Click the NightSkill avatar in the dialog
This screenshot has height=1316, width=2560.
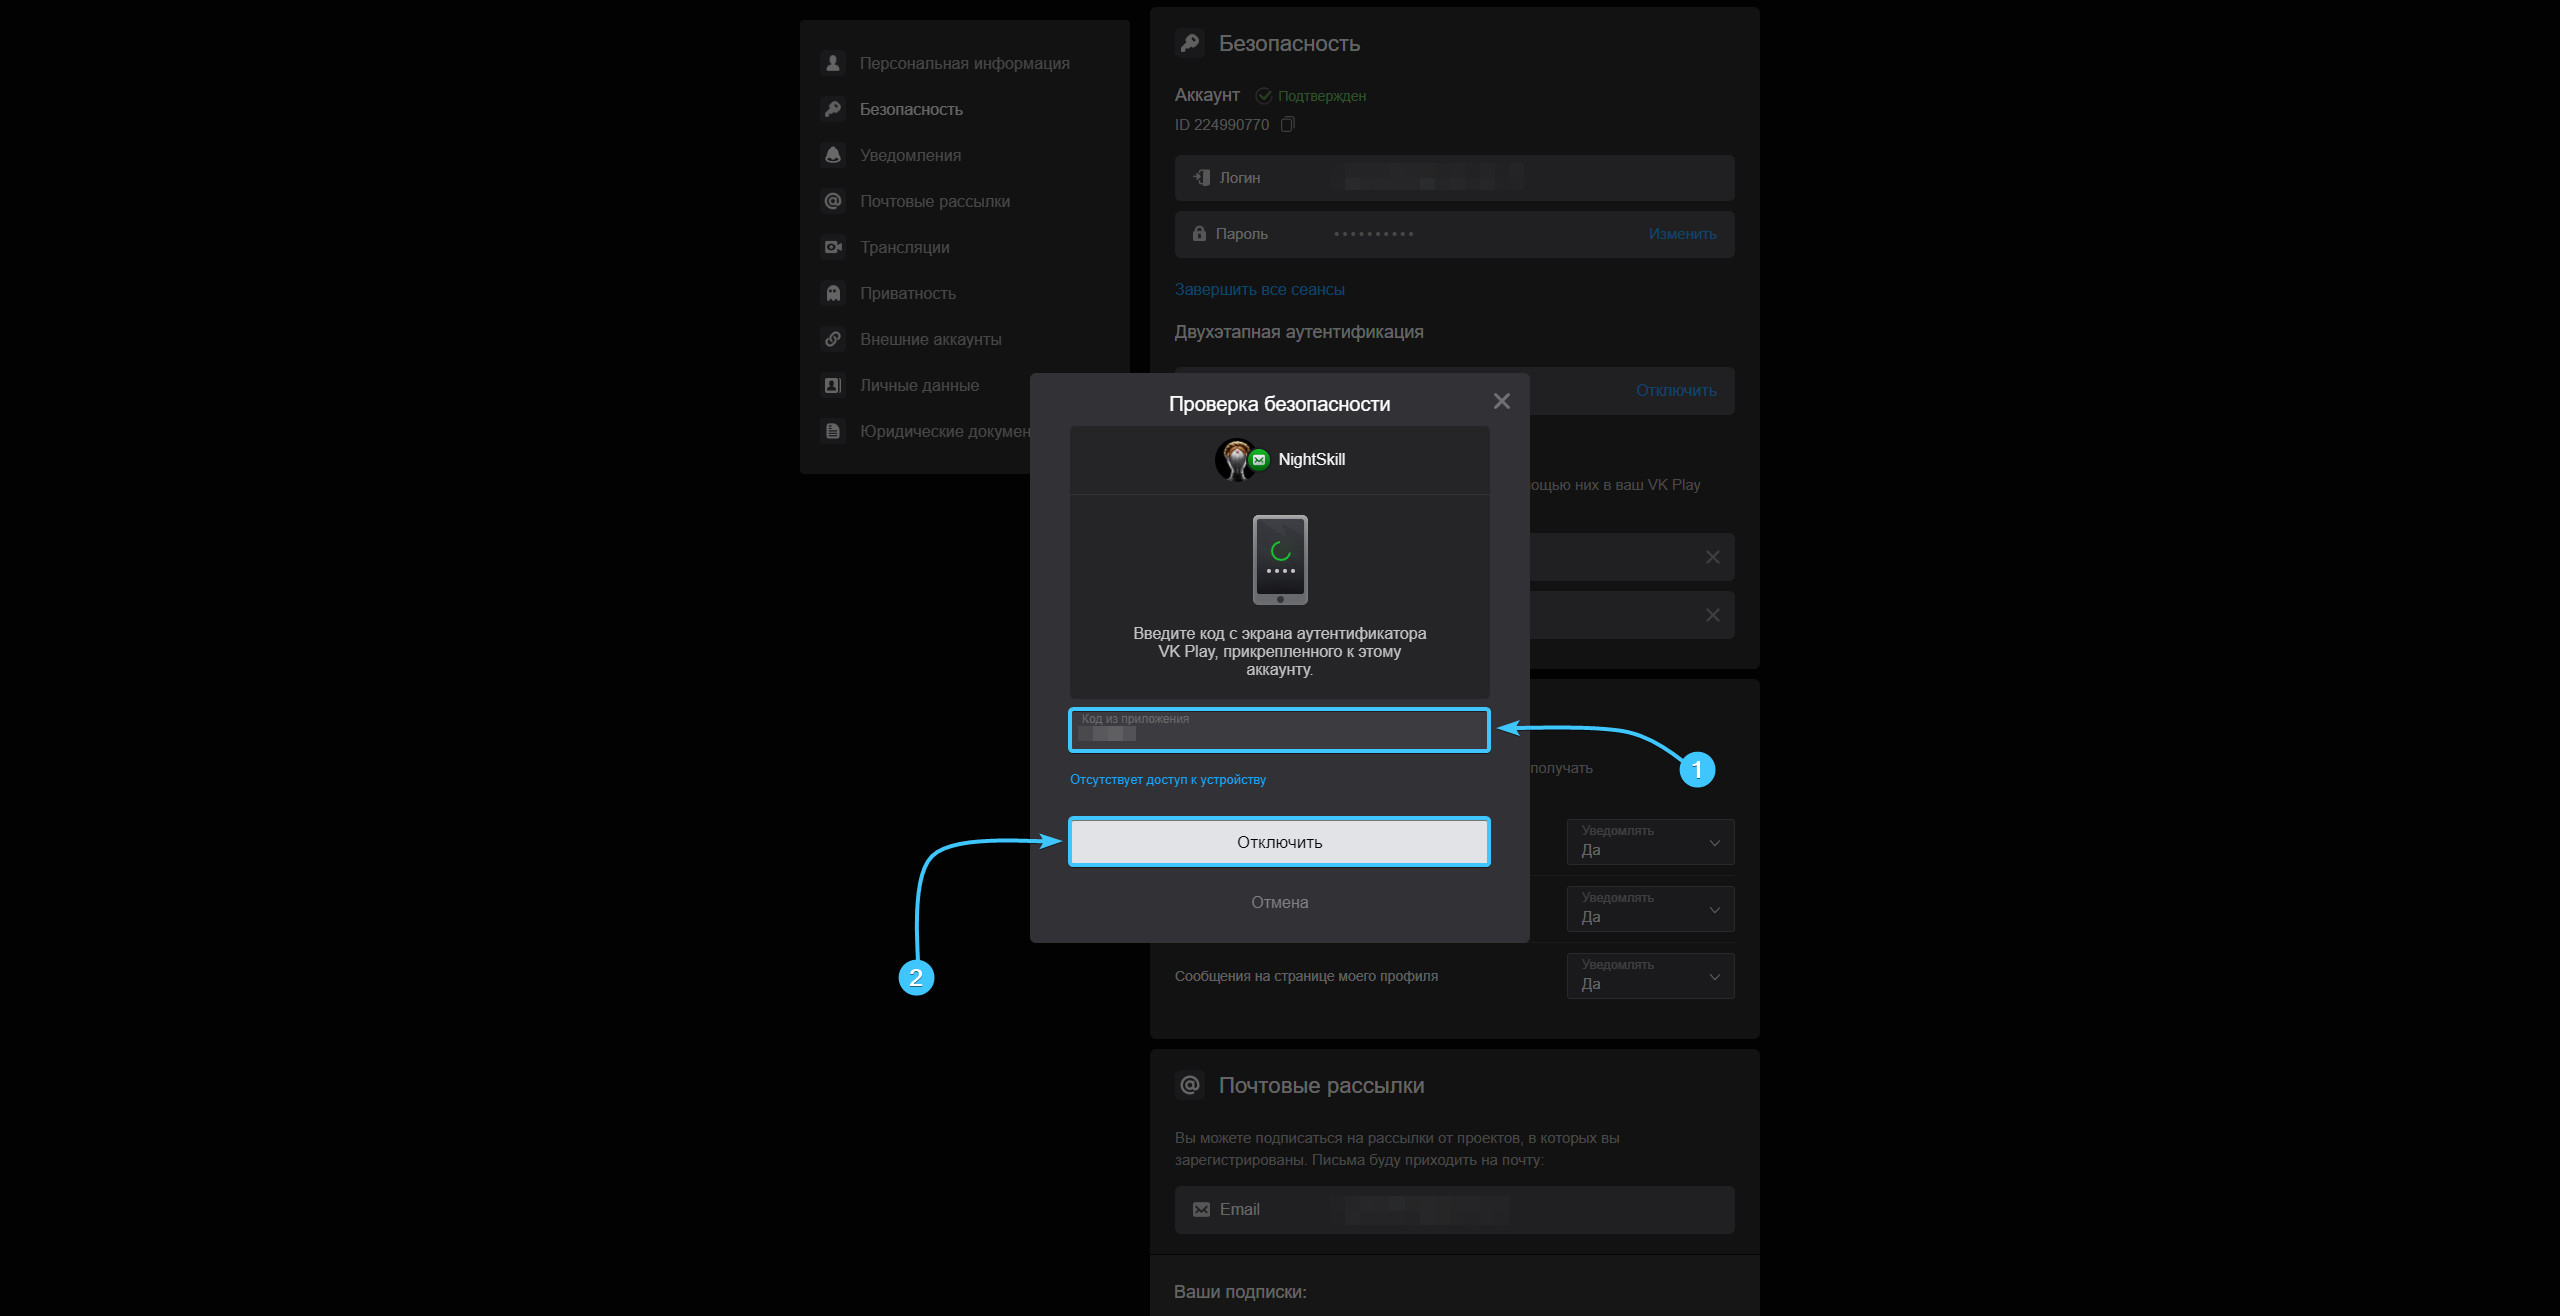pos(1236,459)
